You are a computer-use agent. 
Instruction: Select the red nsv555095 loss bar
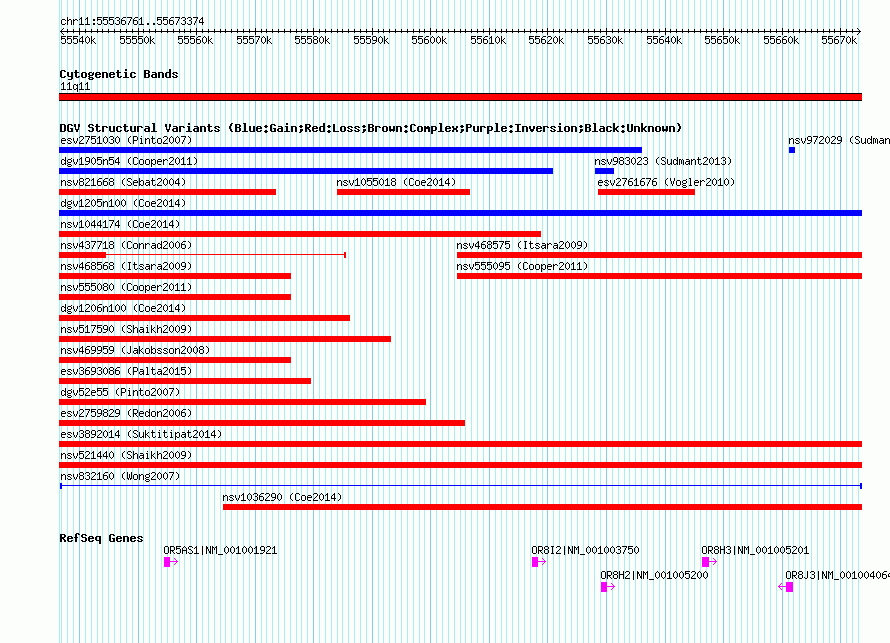click(660, 276)
